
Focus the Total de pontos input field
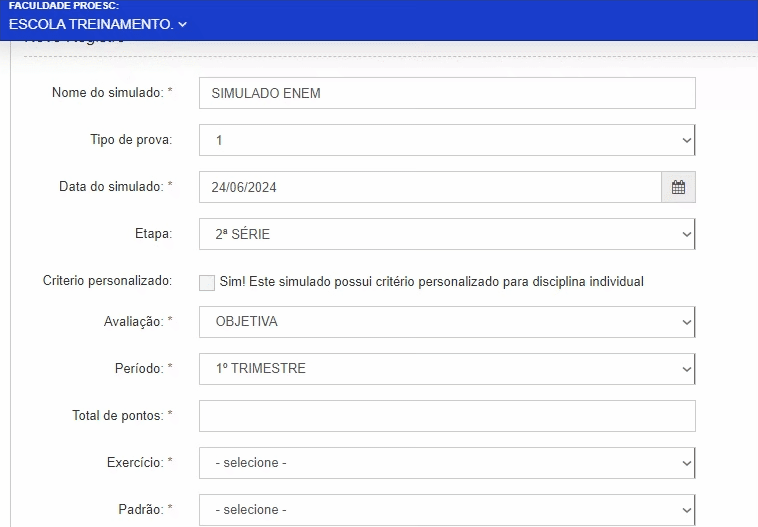(447, 416)
